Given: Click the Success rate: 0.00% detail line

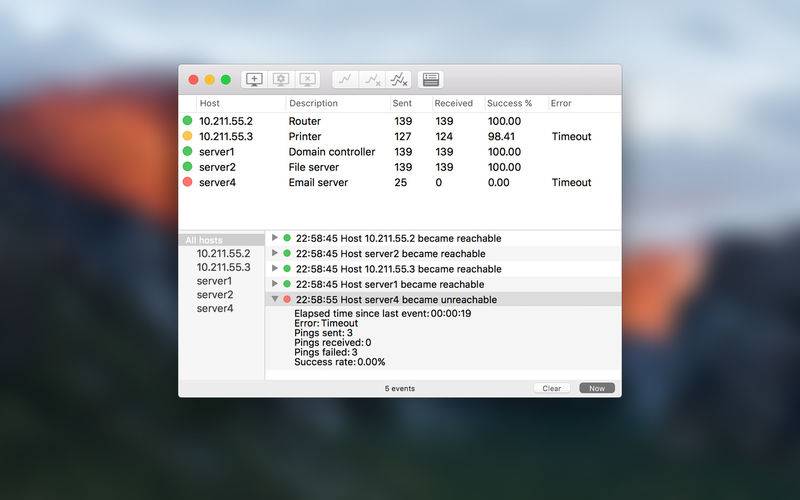Looking at the screenshot, I should coord(340,362).
